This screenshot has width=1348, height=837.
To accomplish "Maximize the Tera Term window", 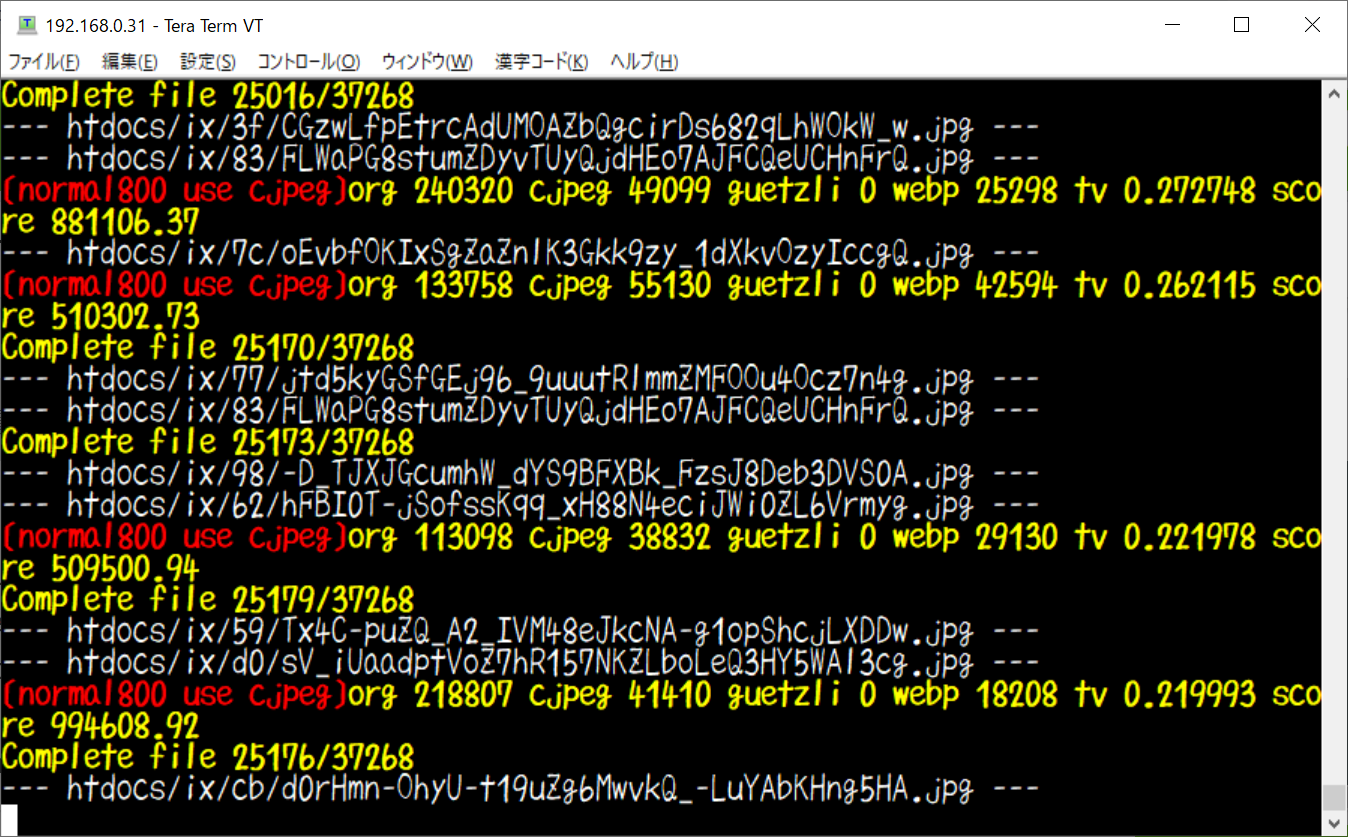I will pyautogui.click(x=1241, y=25).
